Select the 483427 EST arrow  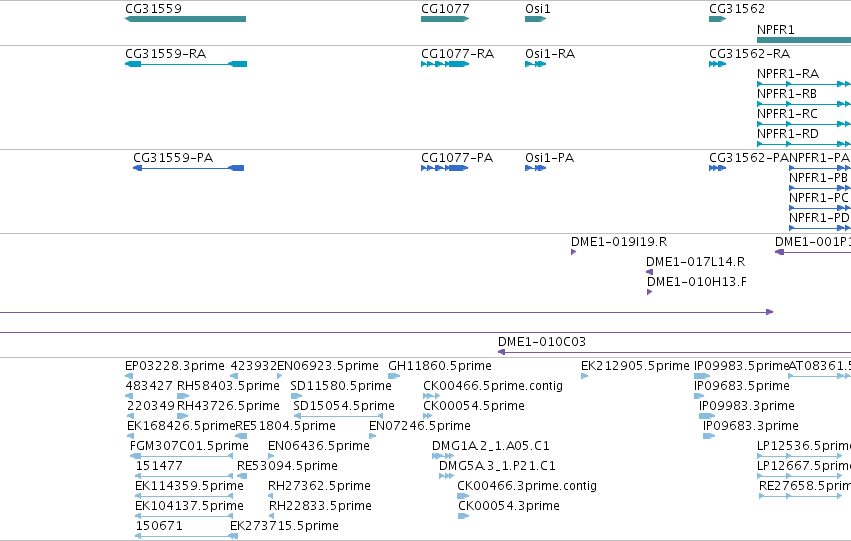[x=129, y=396]
